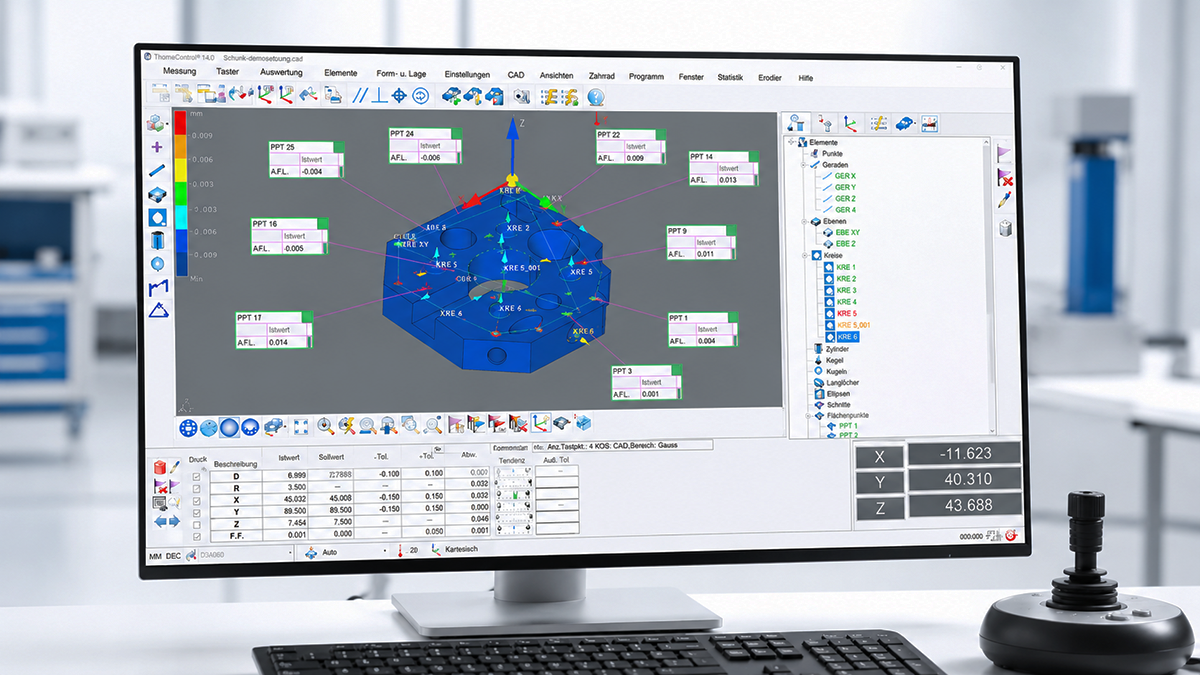The height and width of the screenshot is (675, 1200).
Task: Click the red segment of color scale
Action: tap(180, 122)
